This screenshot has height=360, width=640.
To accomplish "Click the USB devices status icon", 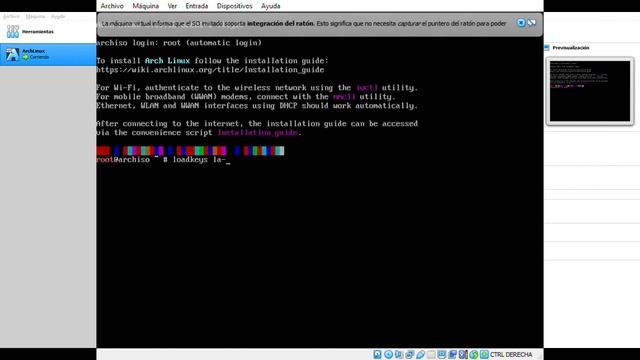I will [x=420, y=354].
